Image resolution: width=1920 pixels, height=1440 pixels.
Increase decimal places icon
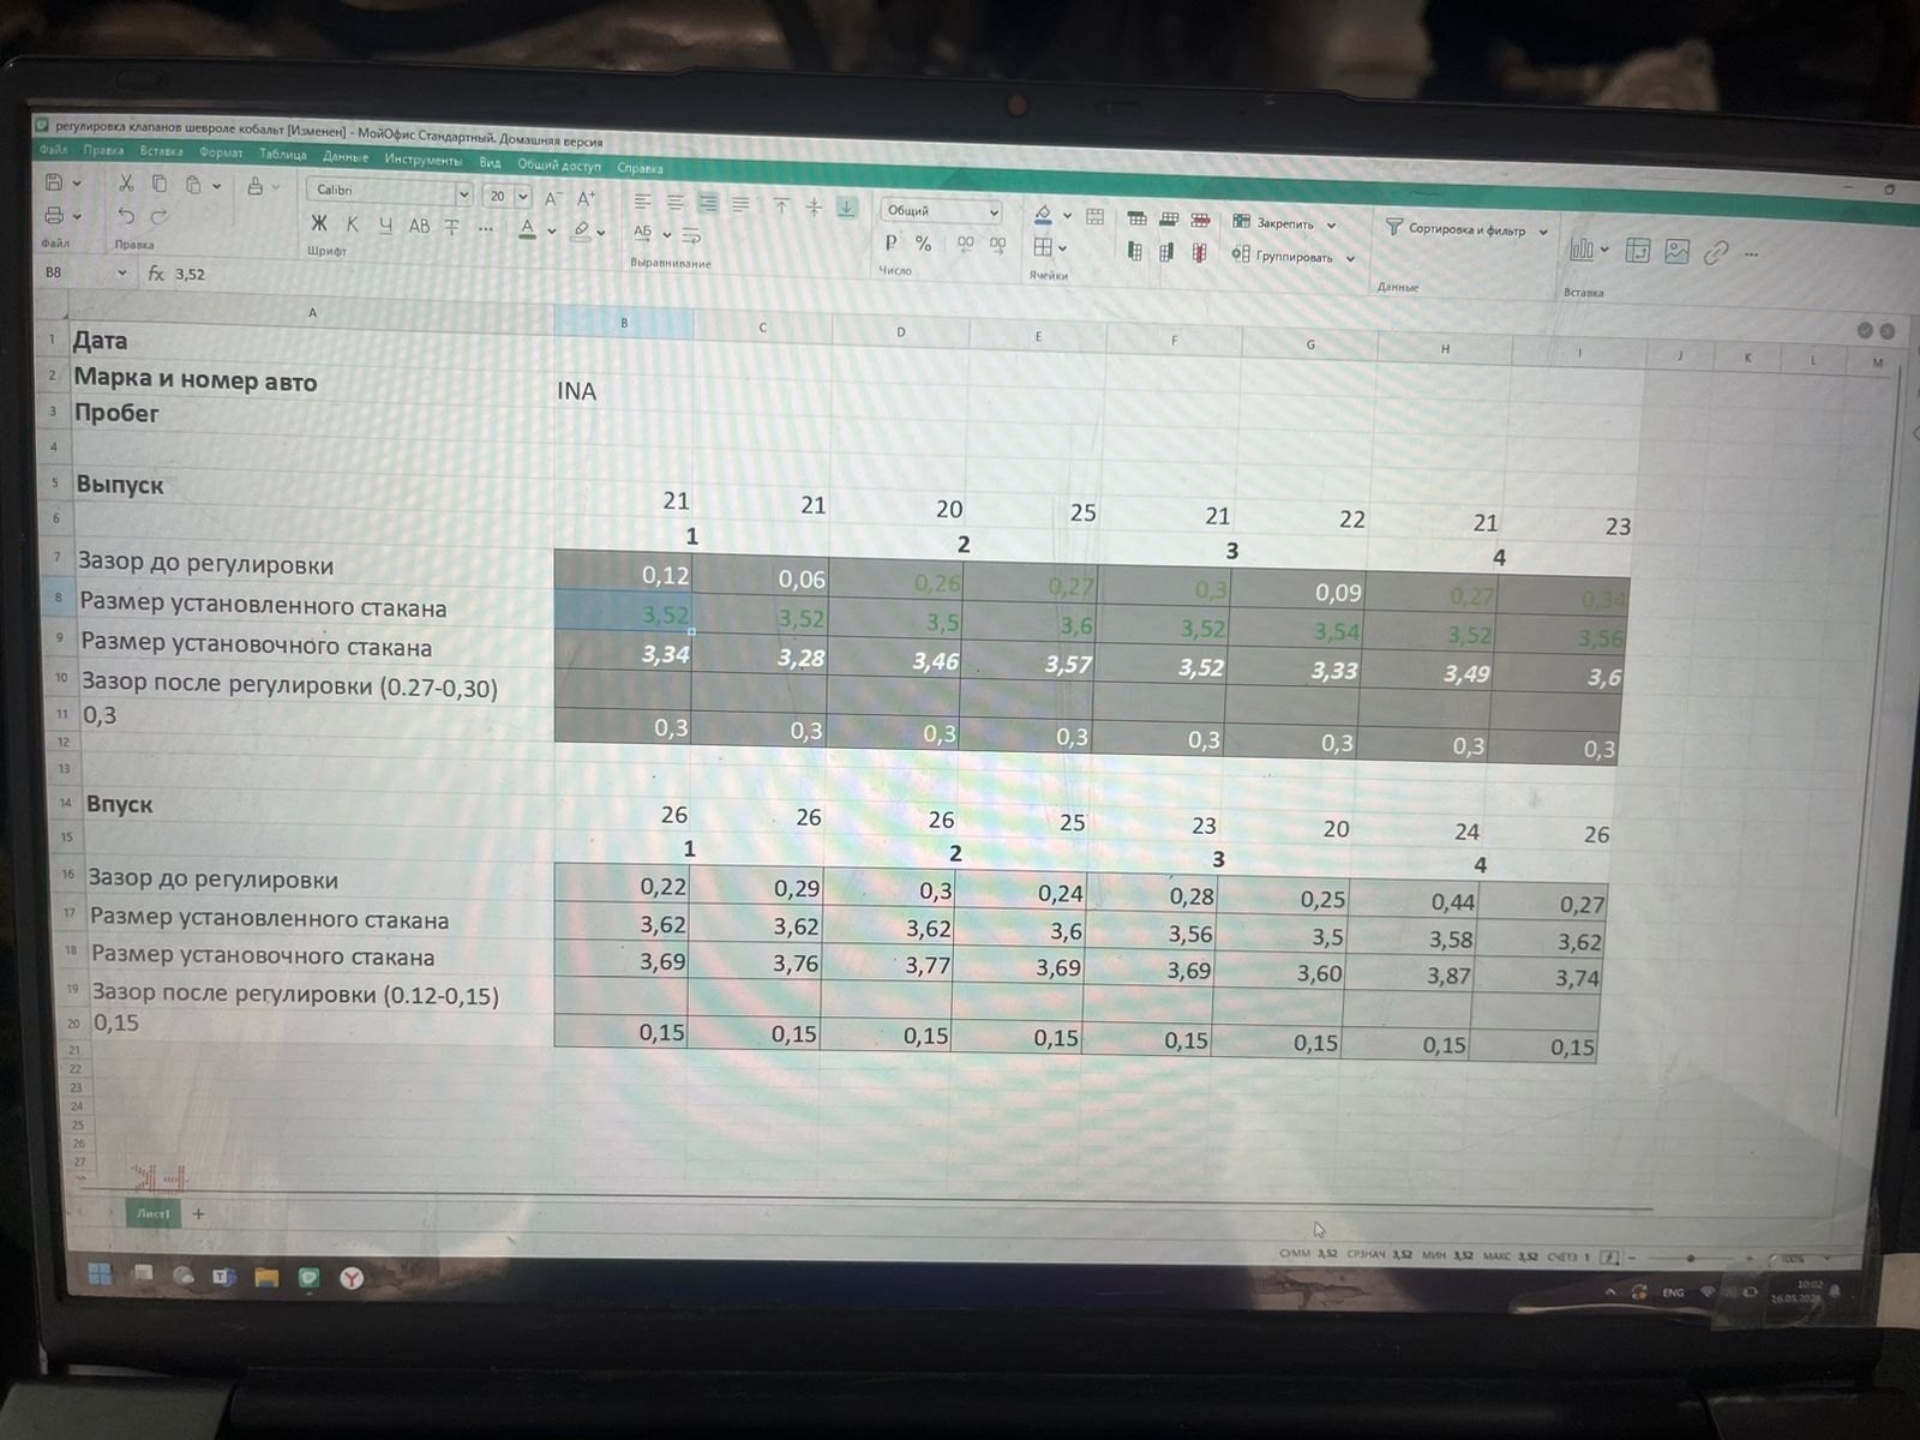pyautogui.click(x=998, y=245)
